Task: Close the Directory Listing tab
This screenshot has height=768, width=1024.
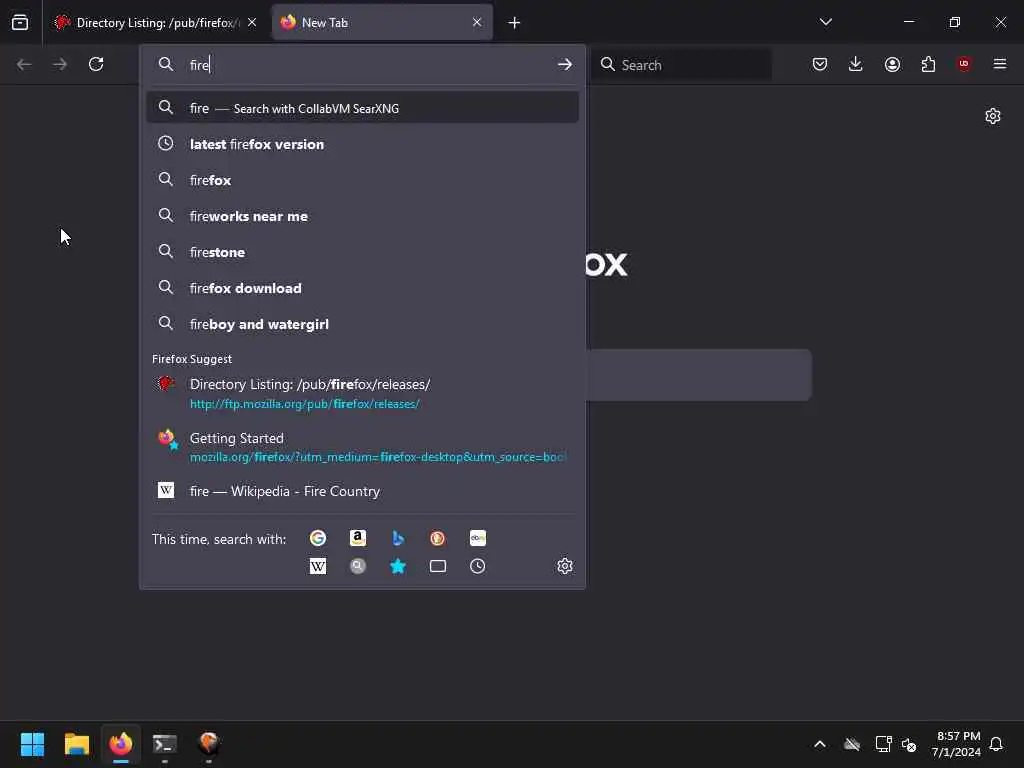Action: [x=252, y=22]
